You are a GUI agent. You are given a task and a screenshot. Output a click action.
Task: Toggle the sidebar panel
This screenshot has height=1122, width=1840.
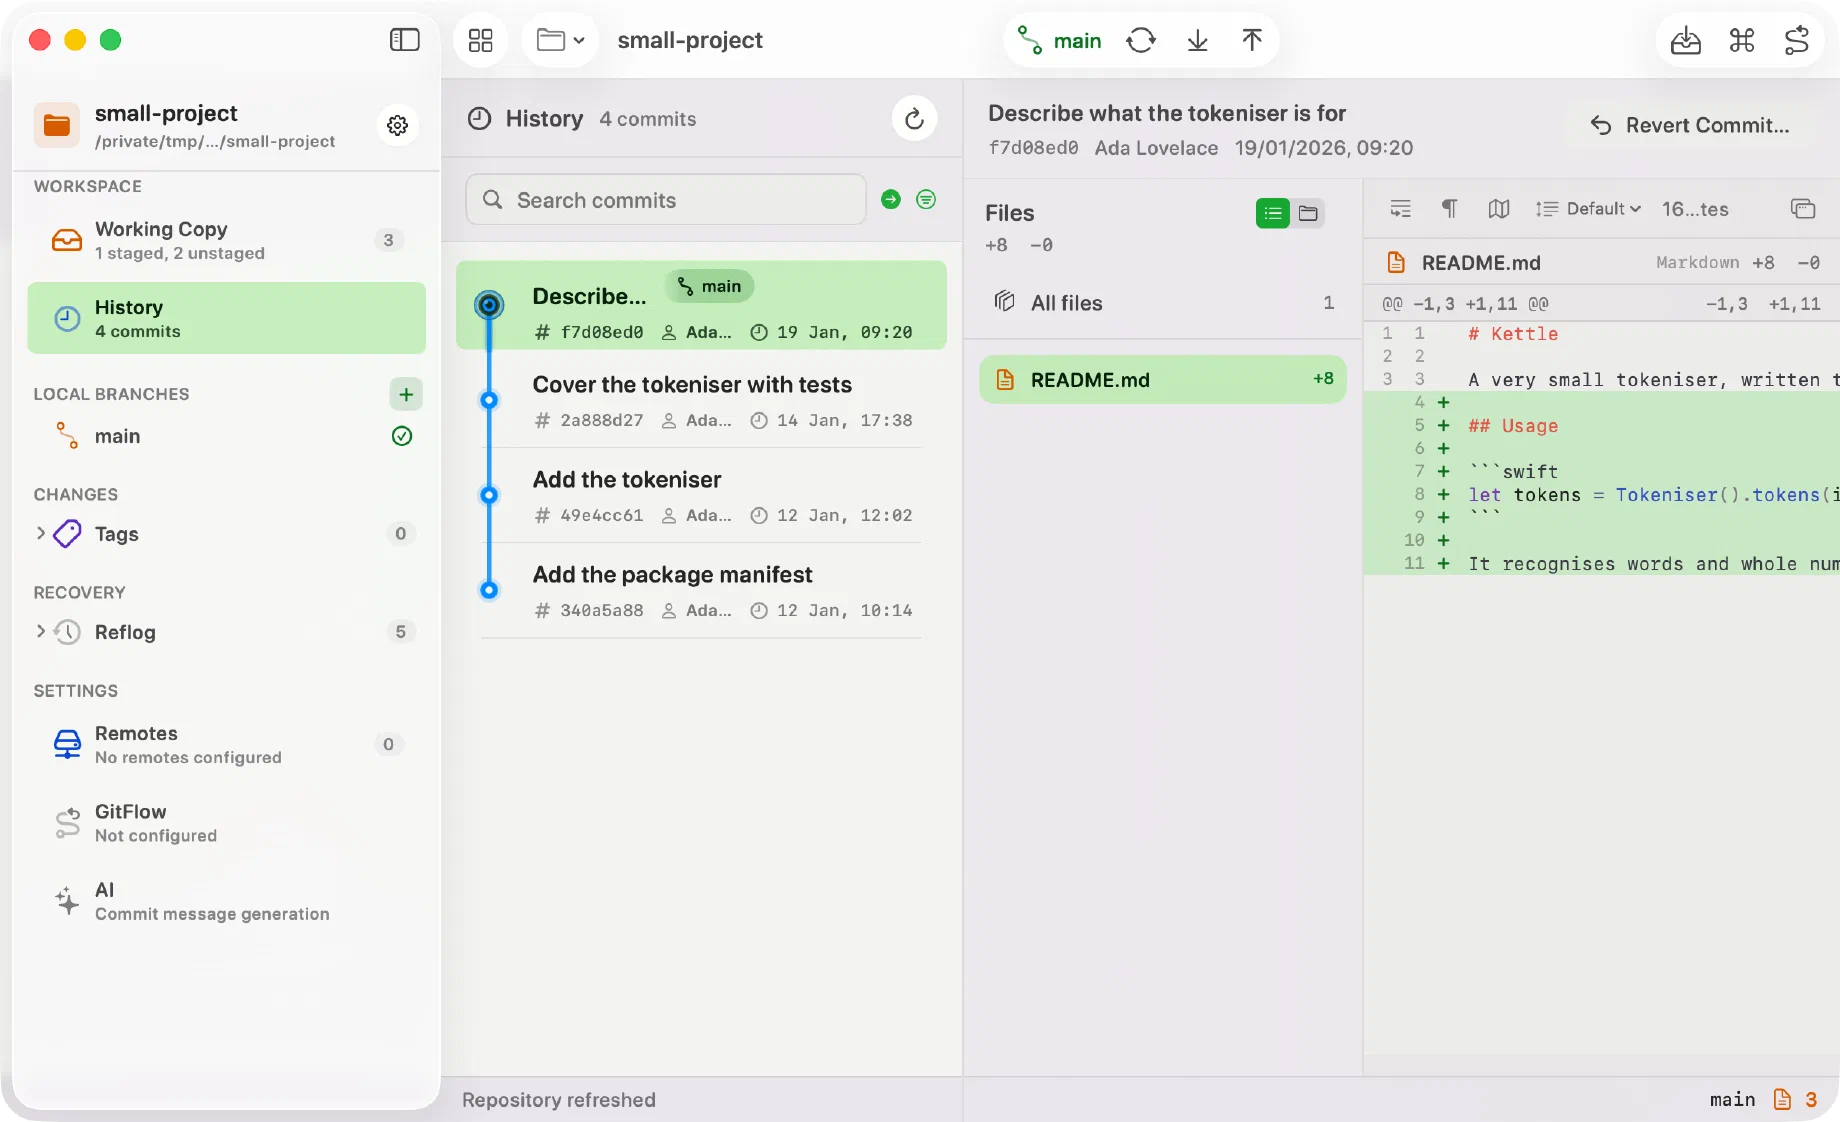404,40
